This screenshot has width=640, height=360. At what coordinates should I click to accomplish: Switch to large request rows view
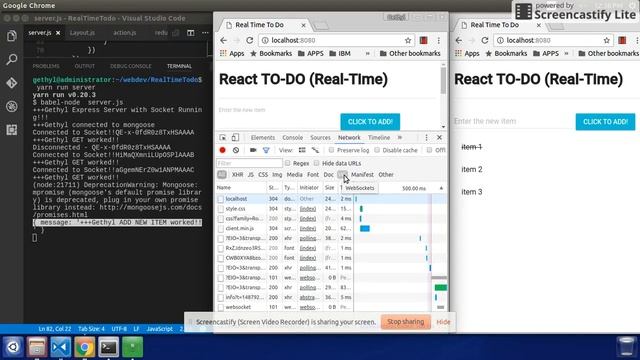click(302, 150)
